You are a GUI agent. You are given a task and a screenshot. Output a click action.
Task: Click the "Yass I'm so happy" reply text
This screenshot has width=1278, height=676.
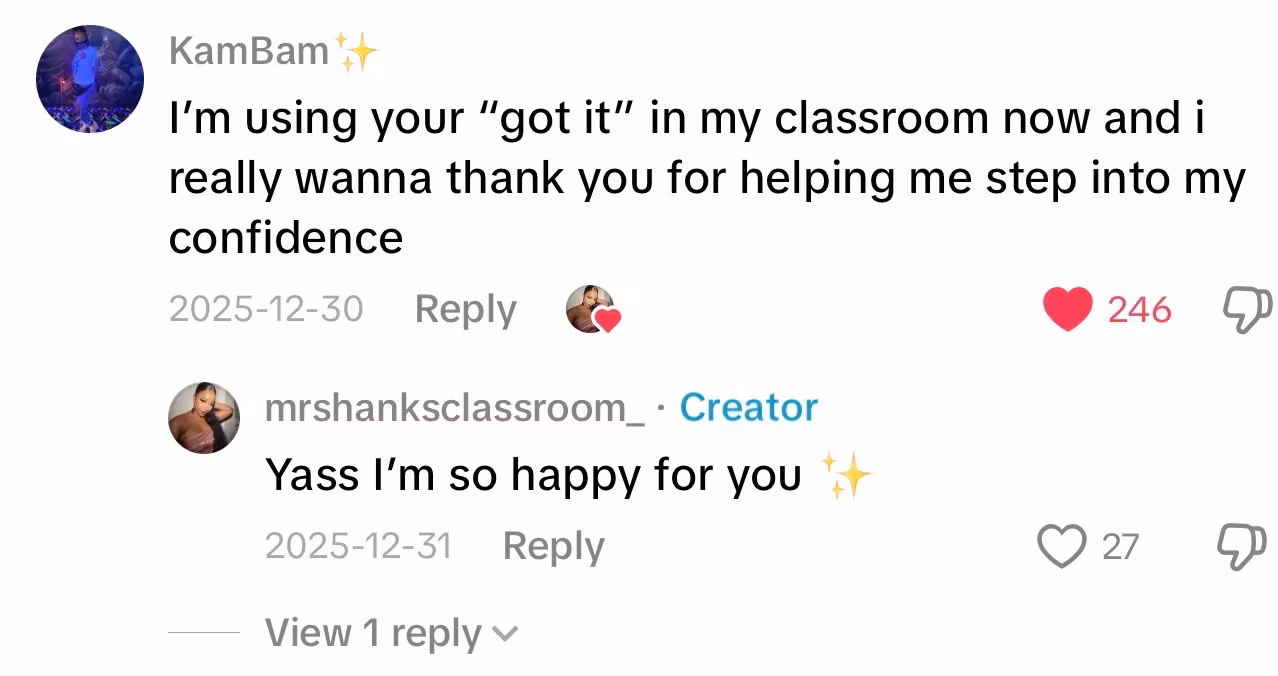point(533,475)
